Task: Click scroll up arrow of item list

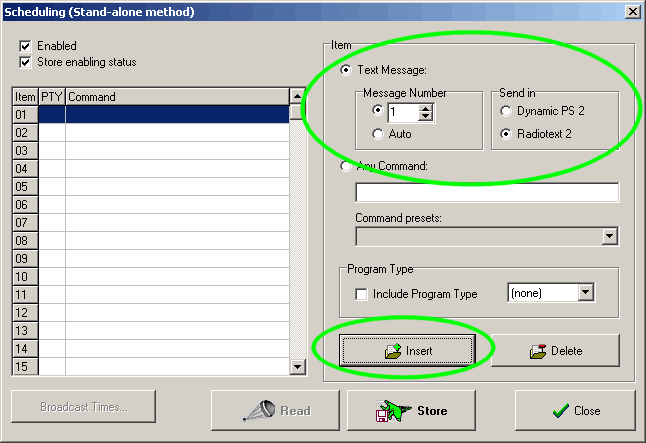Action: (297, 96)
